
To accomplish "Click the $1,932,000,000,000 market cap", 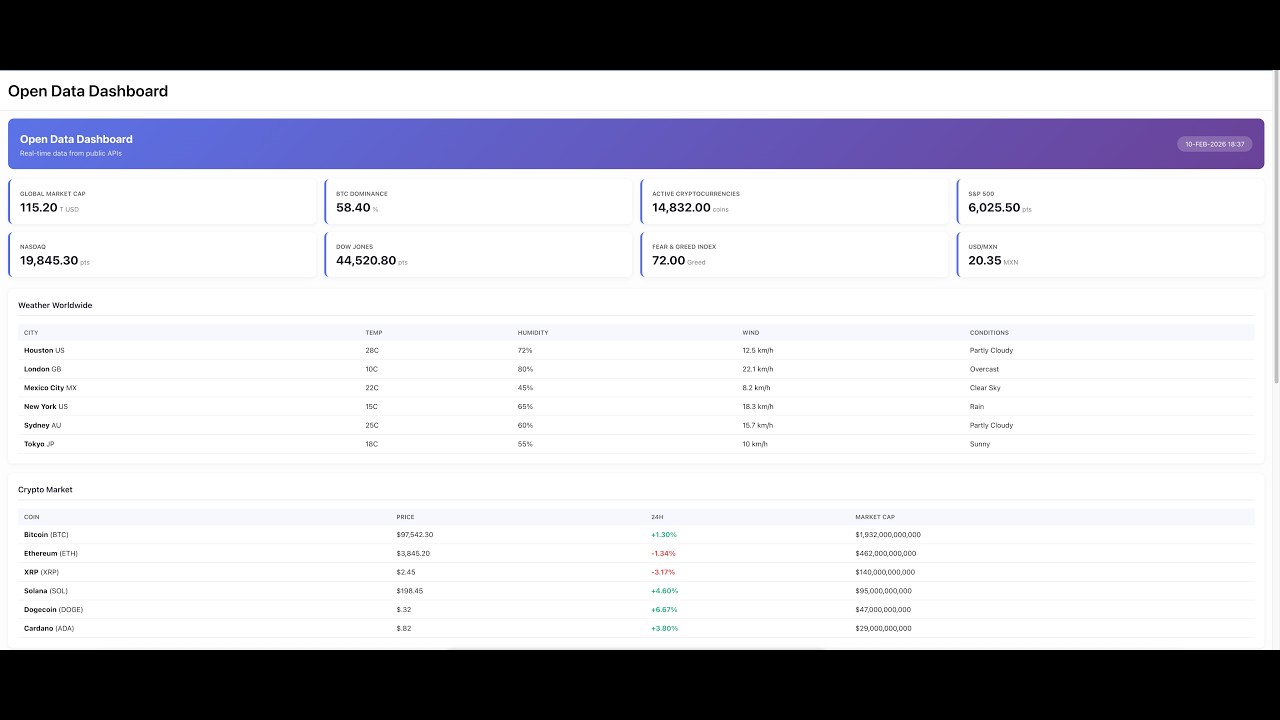I will [x=888, y=535].
